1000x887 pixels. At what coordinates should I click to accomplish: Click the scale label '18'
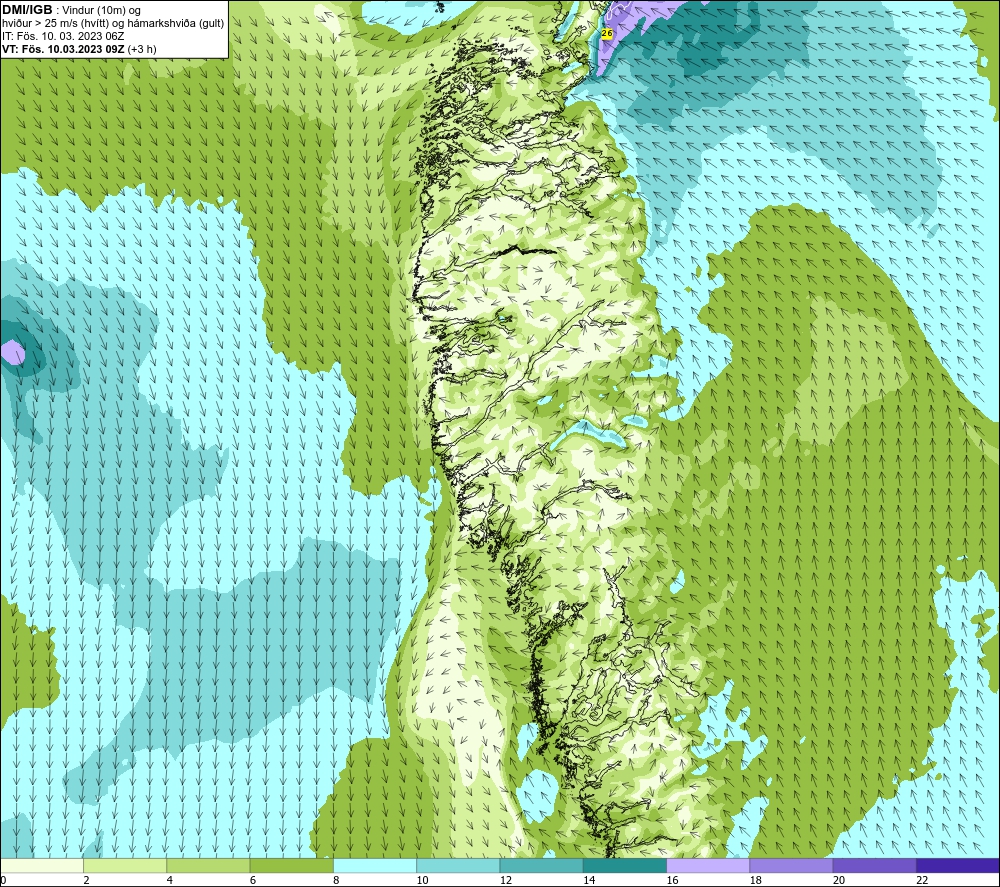pos(756,880)
